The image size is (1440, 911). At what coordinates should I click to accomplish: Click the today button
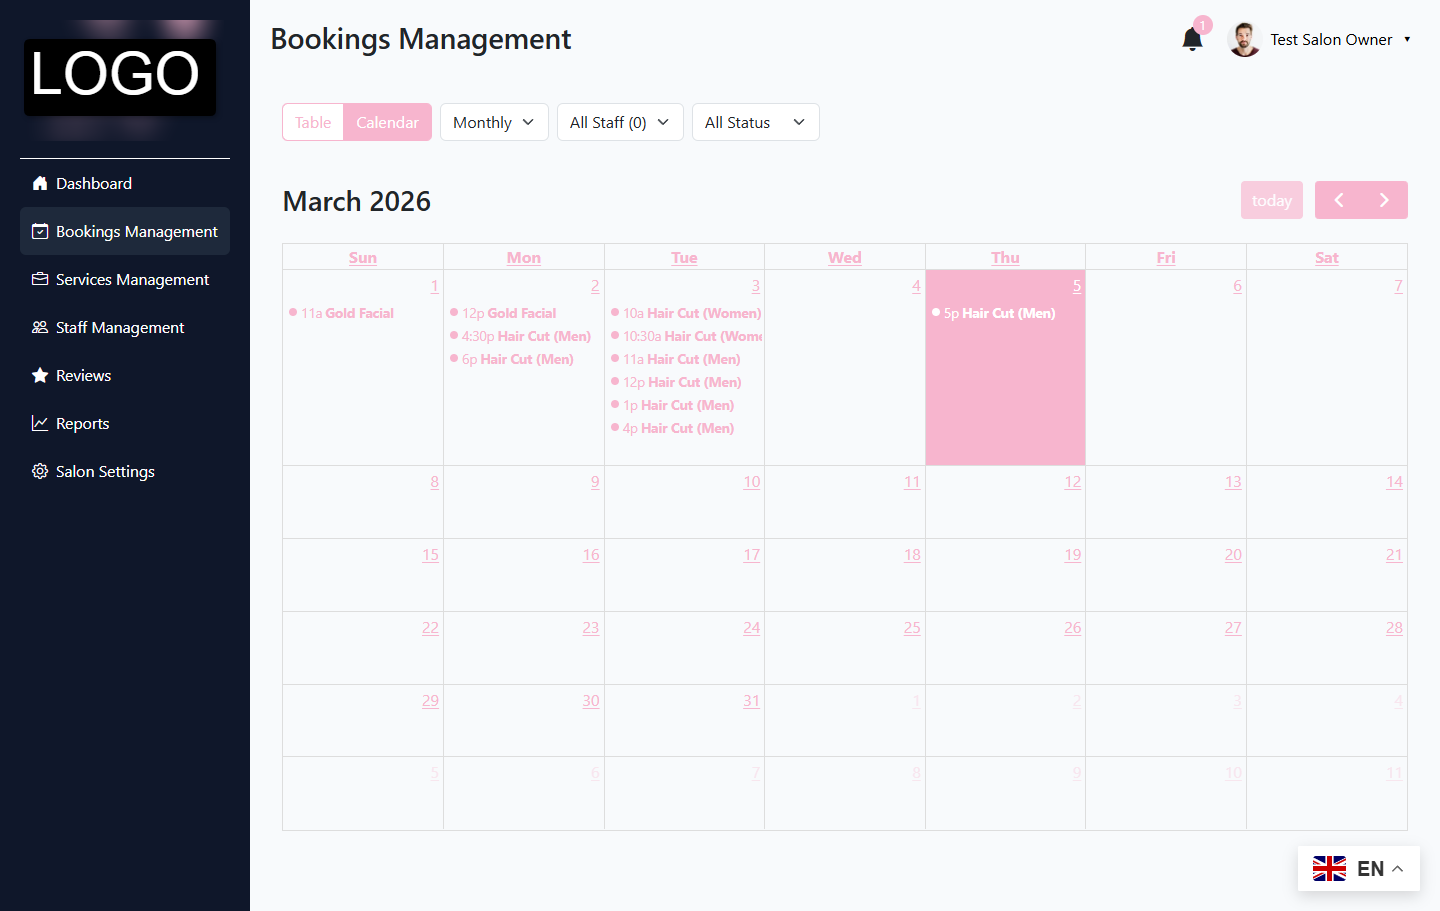click(1271, 200)
